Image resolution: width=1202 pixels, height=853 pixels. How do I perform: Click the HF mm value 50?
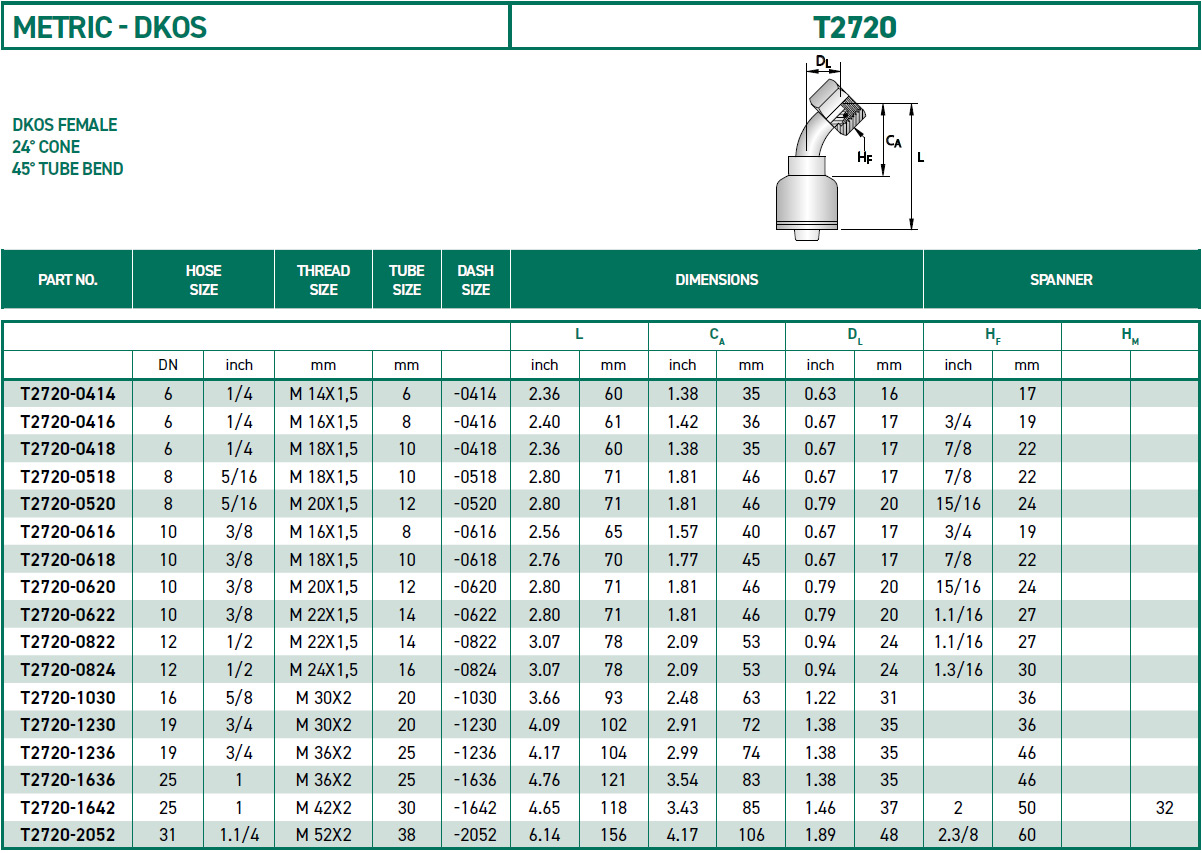tap(1027, 808)
